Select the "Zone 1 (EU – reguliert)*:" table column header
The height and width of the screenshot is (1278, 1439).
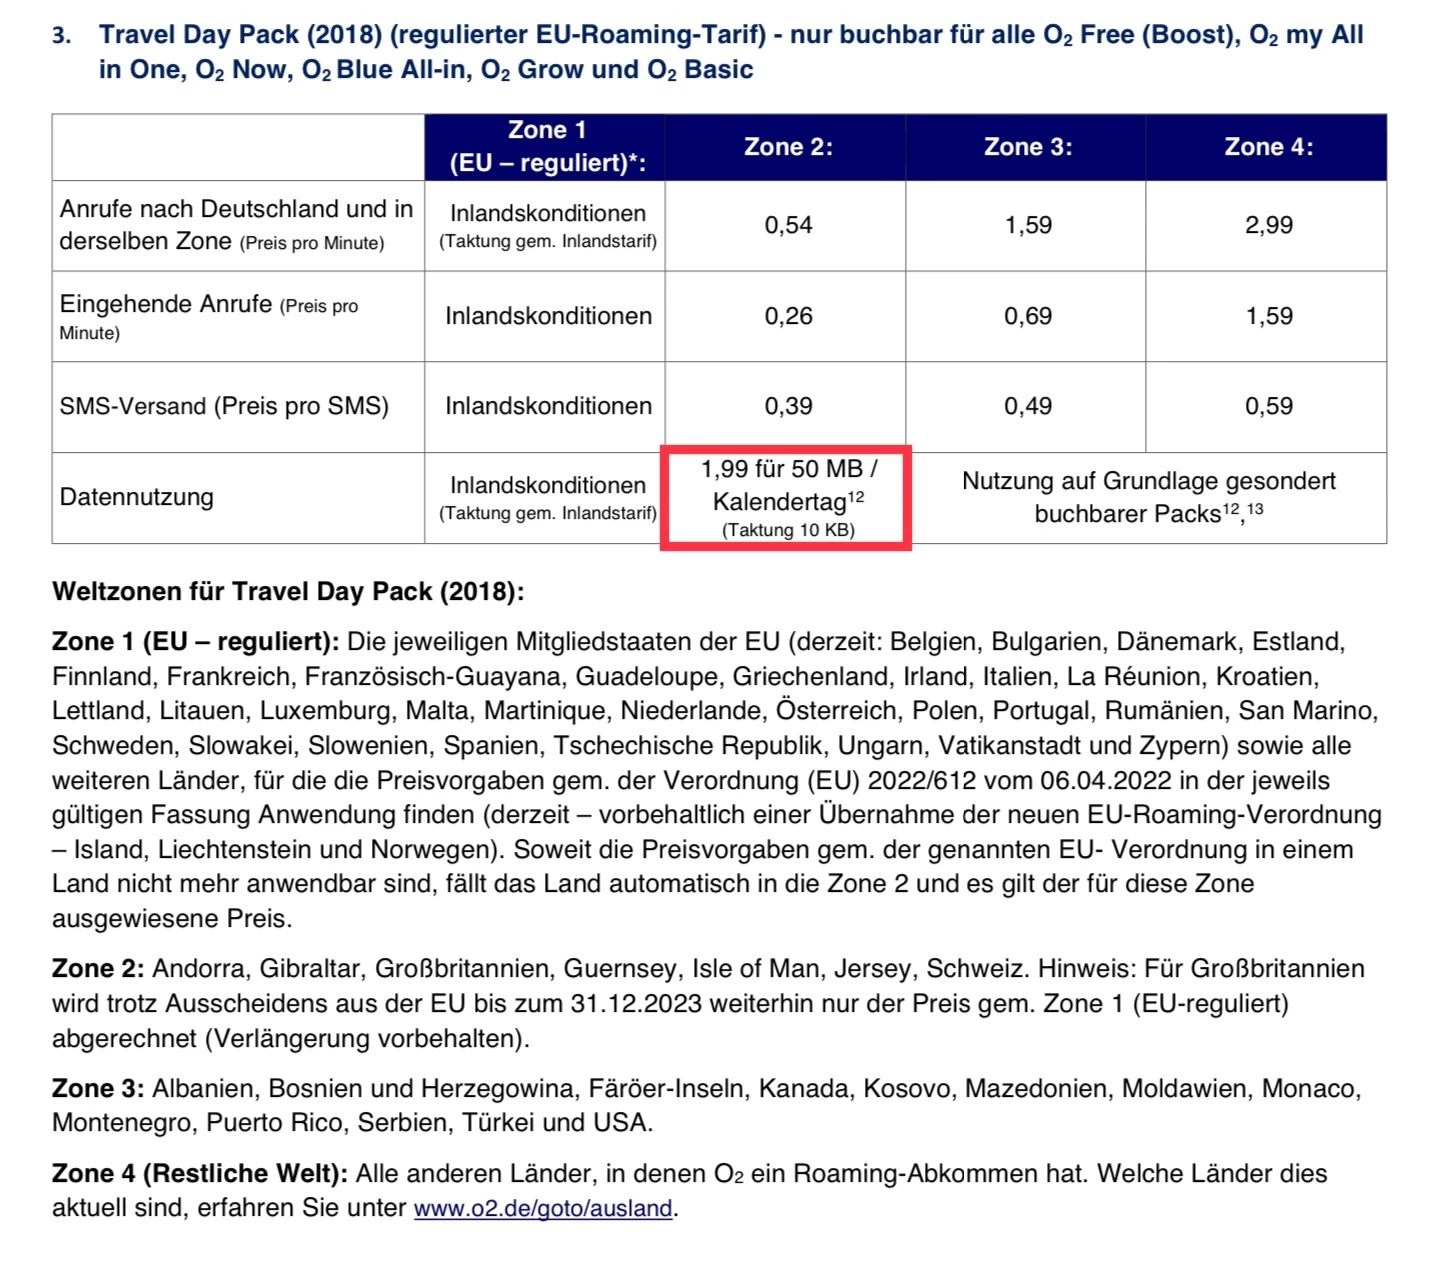(x=545, y=147)
